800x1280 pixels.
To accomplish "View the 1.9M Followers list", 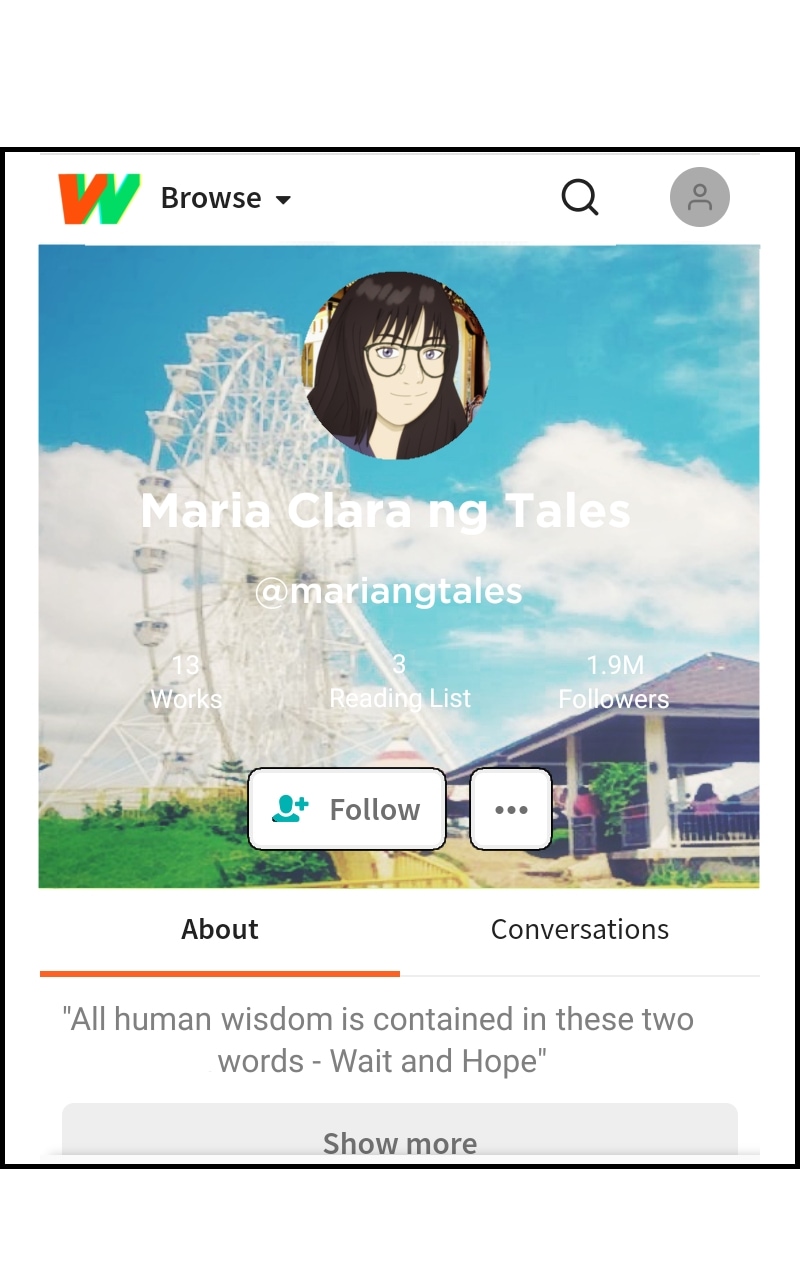I will click(x=614, y=682).
